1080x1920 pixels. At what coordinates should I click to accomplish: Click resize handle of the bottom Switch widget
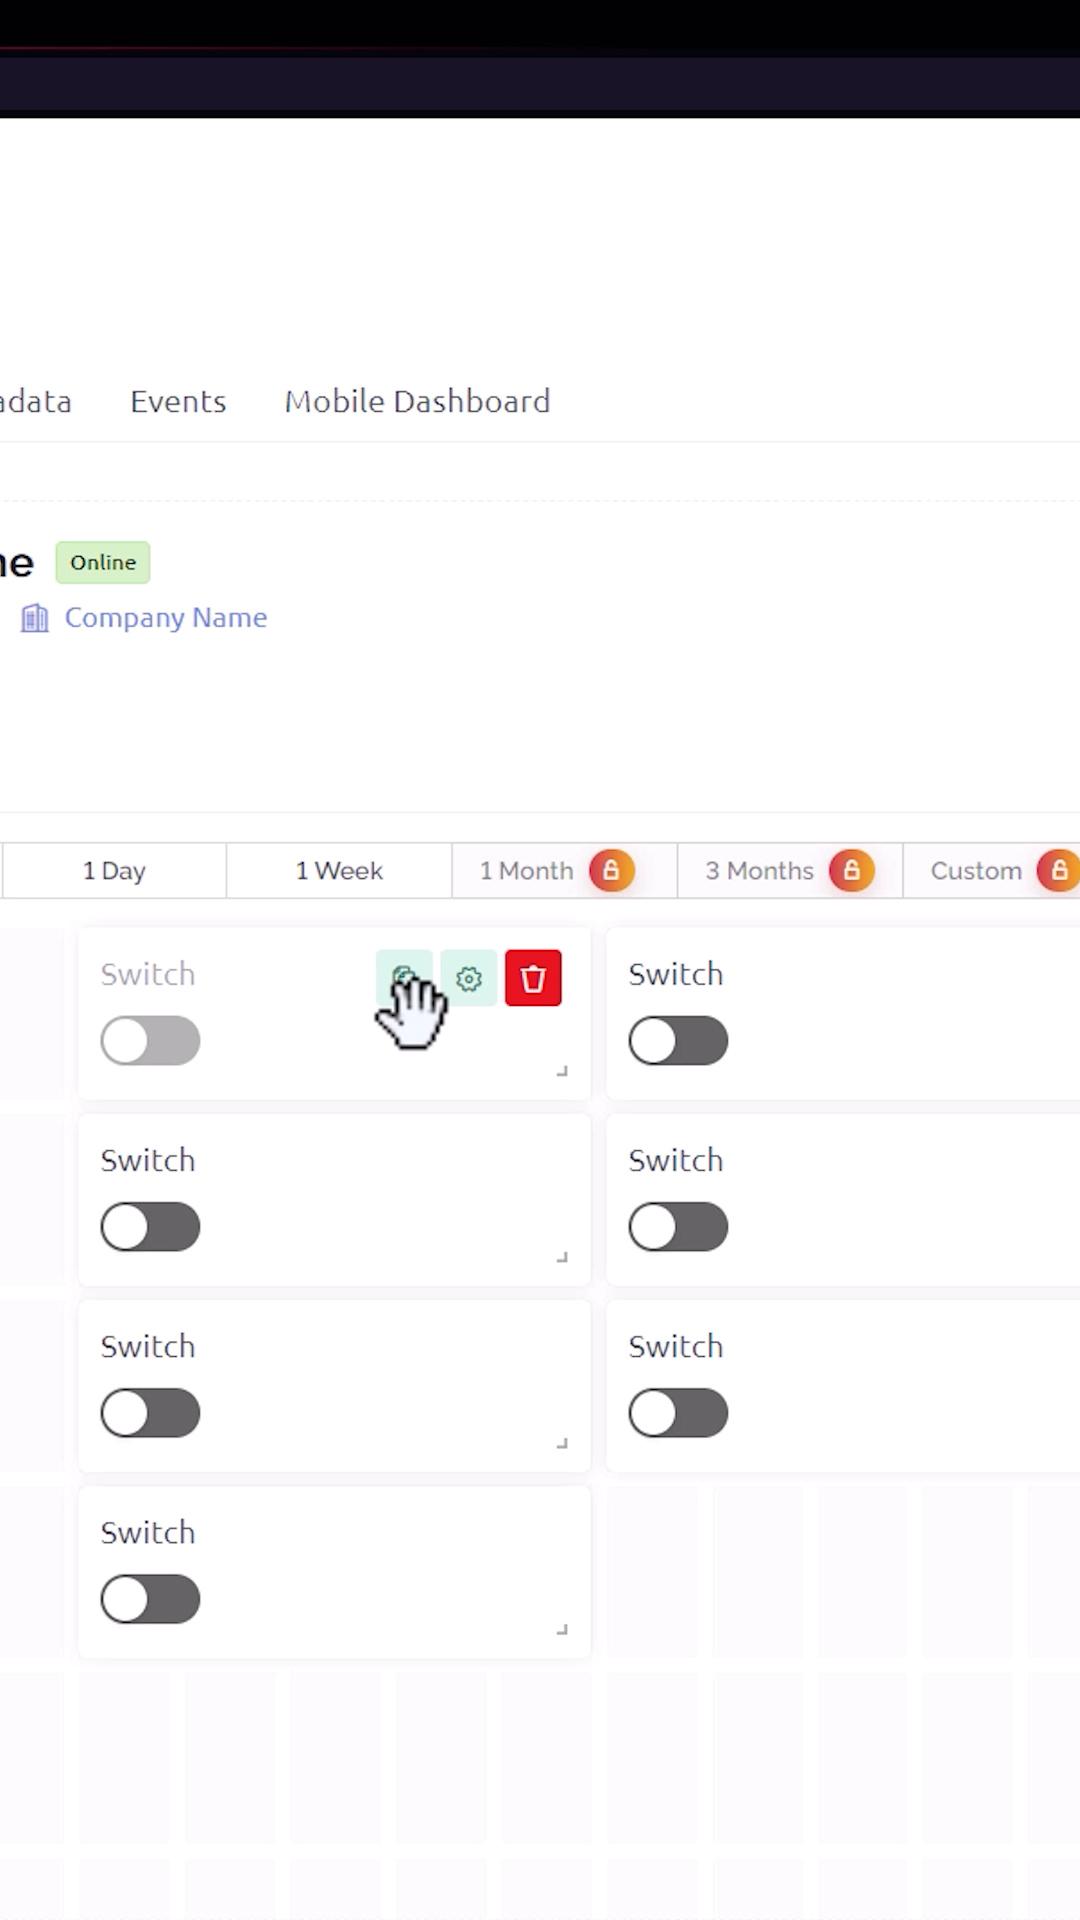pos(562,1629)
